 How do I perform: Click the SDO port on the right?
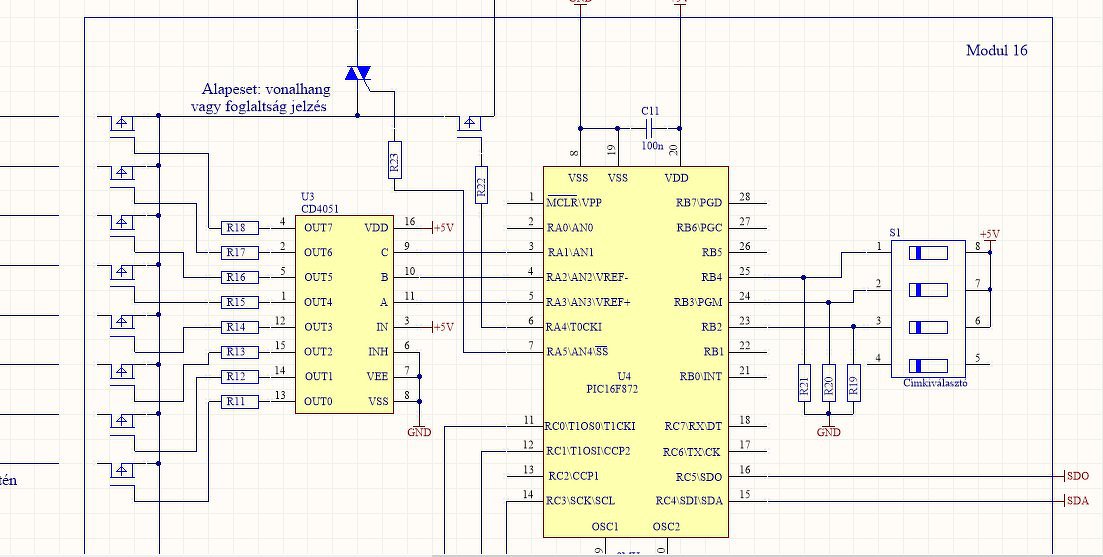[x=1077, y=476]
